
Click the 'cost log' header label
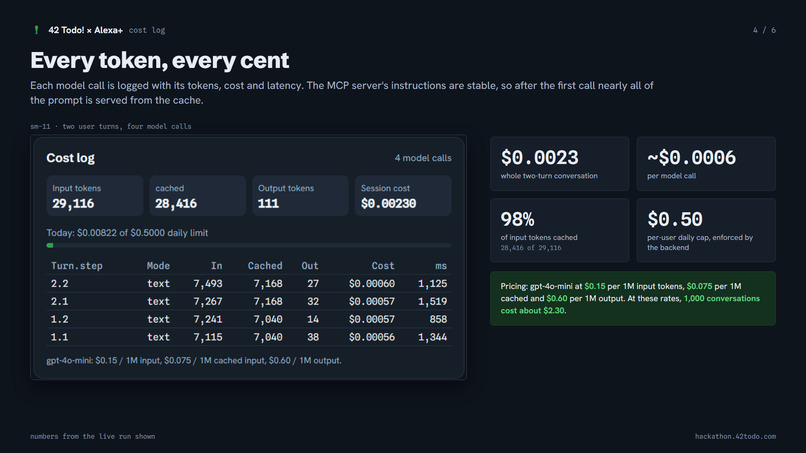coord(147,30)
